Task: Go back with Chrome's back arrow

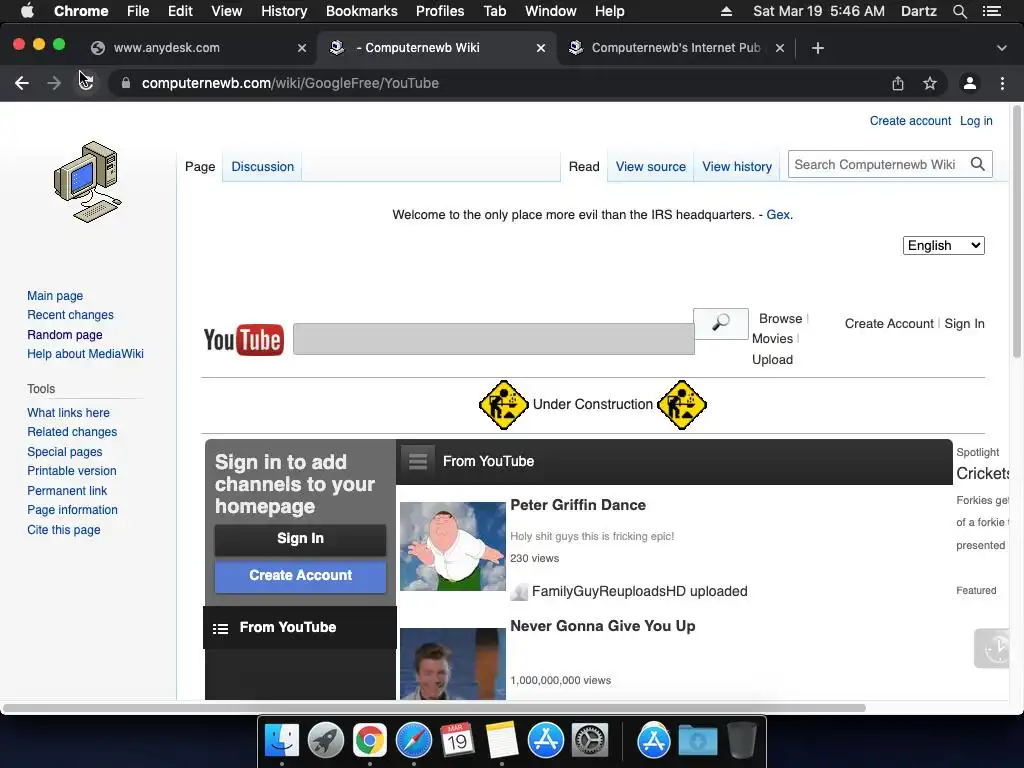Action: coord(22,83)
